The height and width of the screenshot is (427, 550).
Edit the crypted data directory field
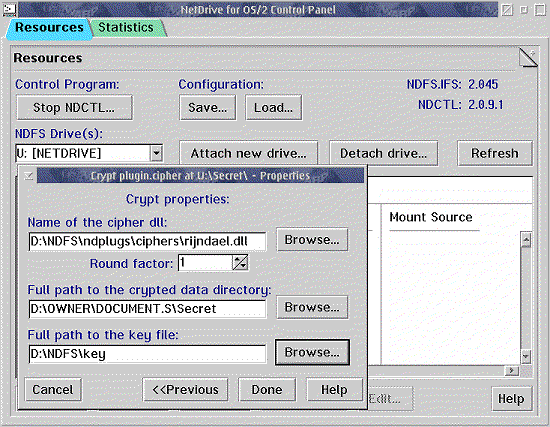point(147,309)
